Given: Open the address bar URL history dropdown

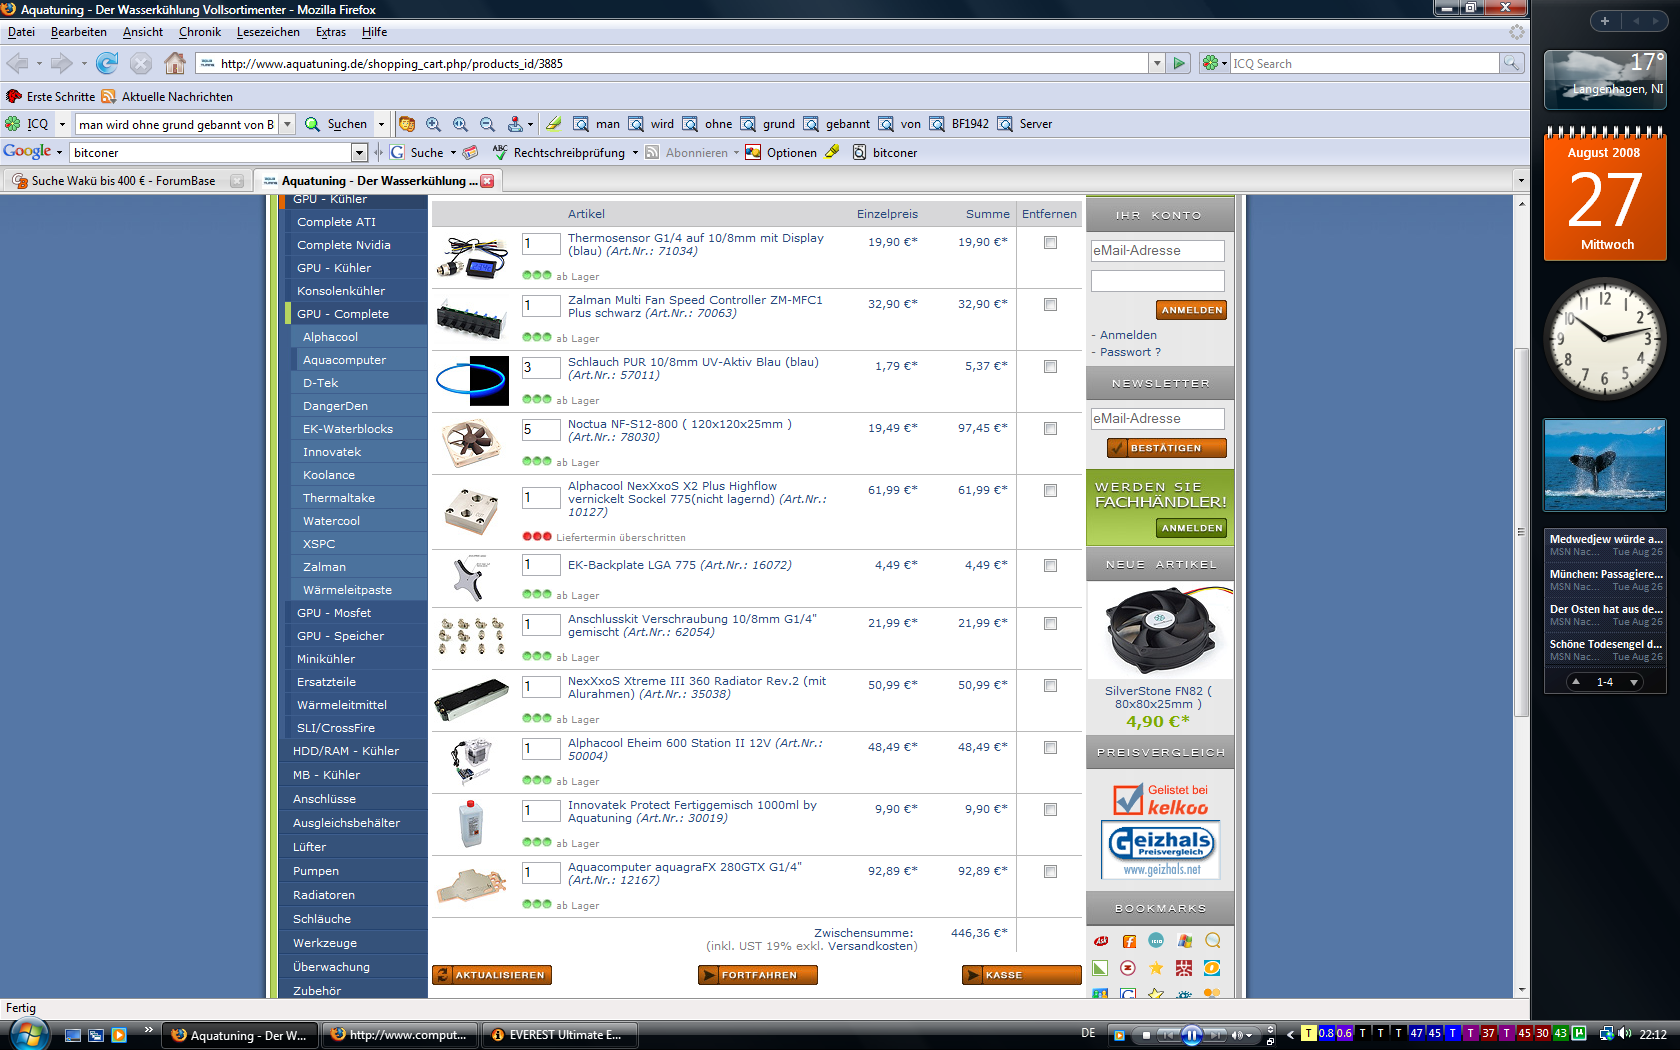Looking at the screenshot, I should tap(1157, 63).
